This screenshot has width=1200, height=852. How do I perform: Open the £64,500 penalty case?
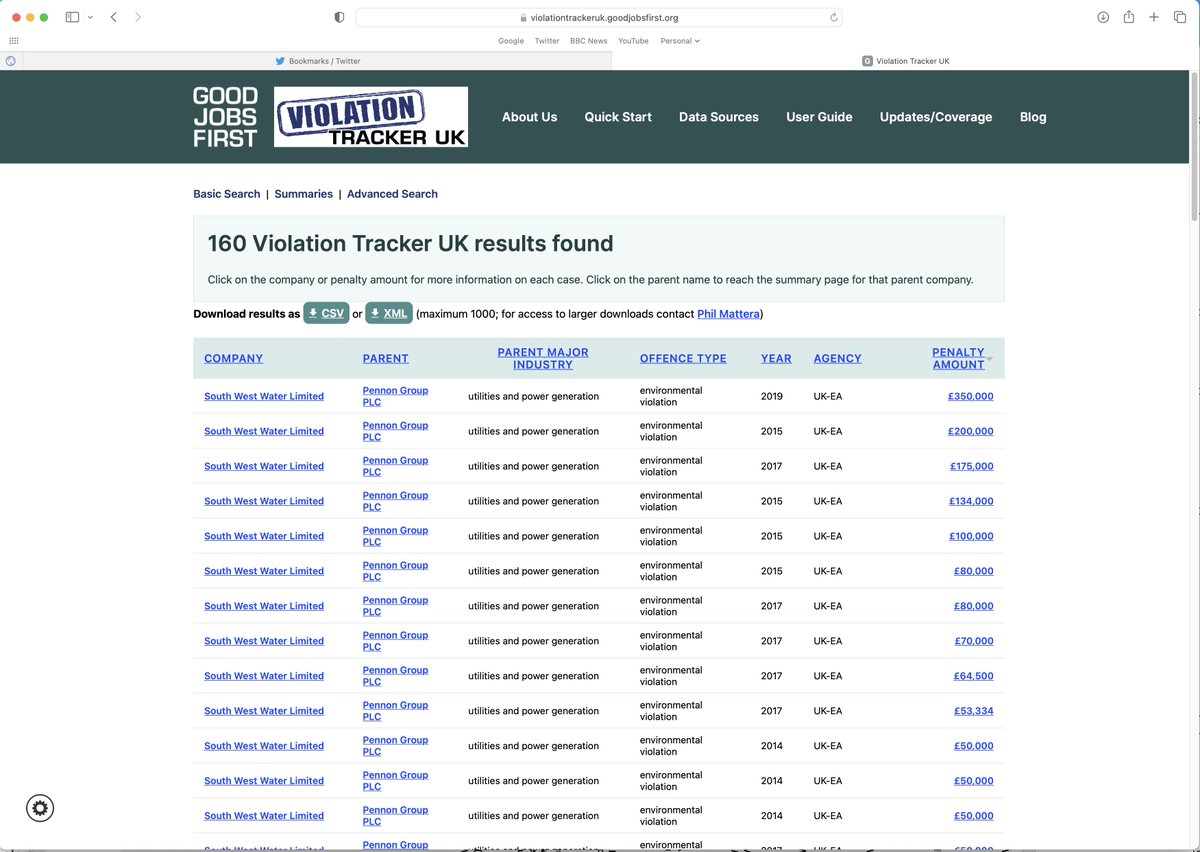click(x=974, y=676)
